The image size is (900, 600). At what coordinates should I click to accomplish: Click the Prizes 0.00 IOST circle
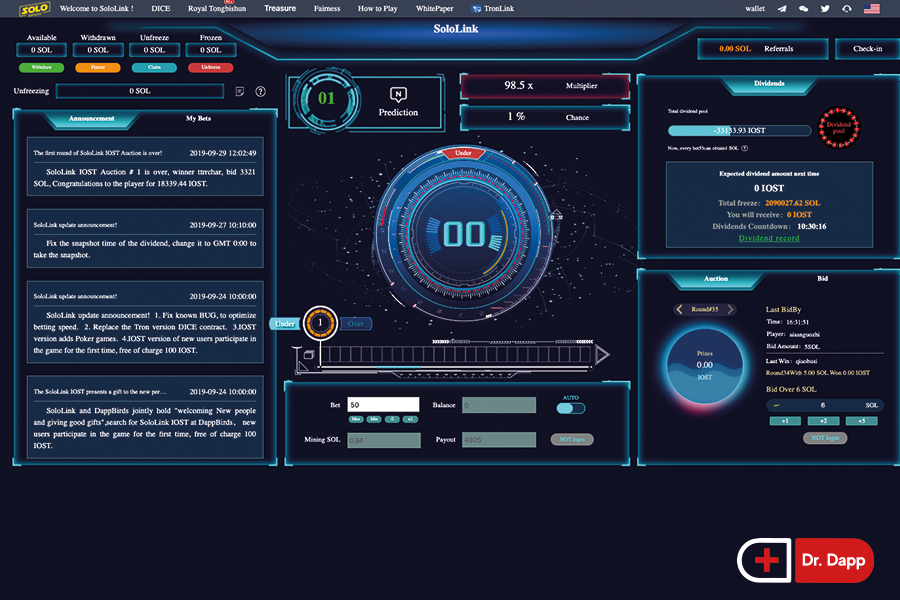pos(704,365)
